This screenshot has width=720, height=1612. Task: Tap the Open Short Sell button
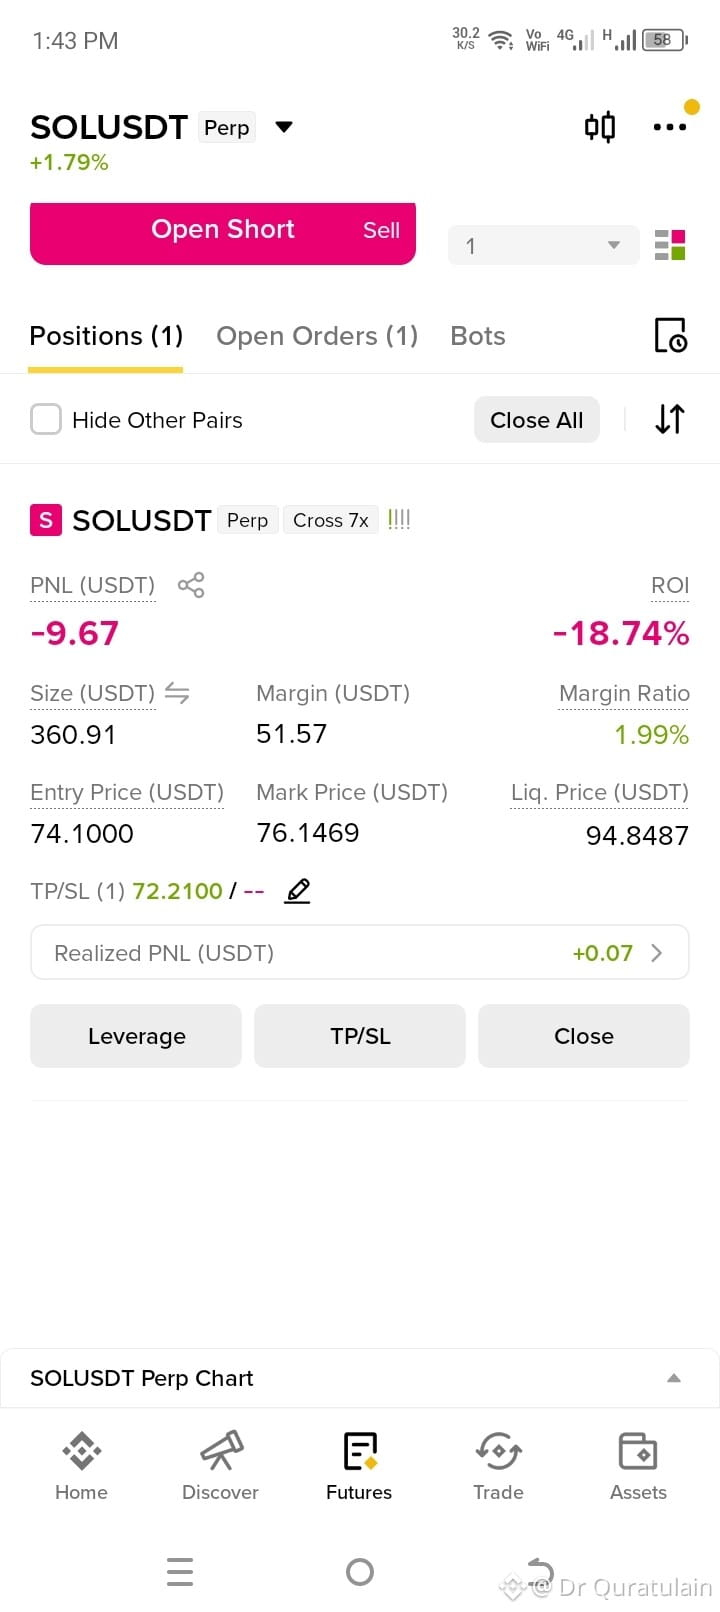(x=223, y=233)
